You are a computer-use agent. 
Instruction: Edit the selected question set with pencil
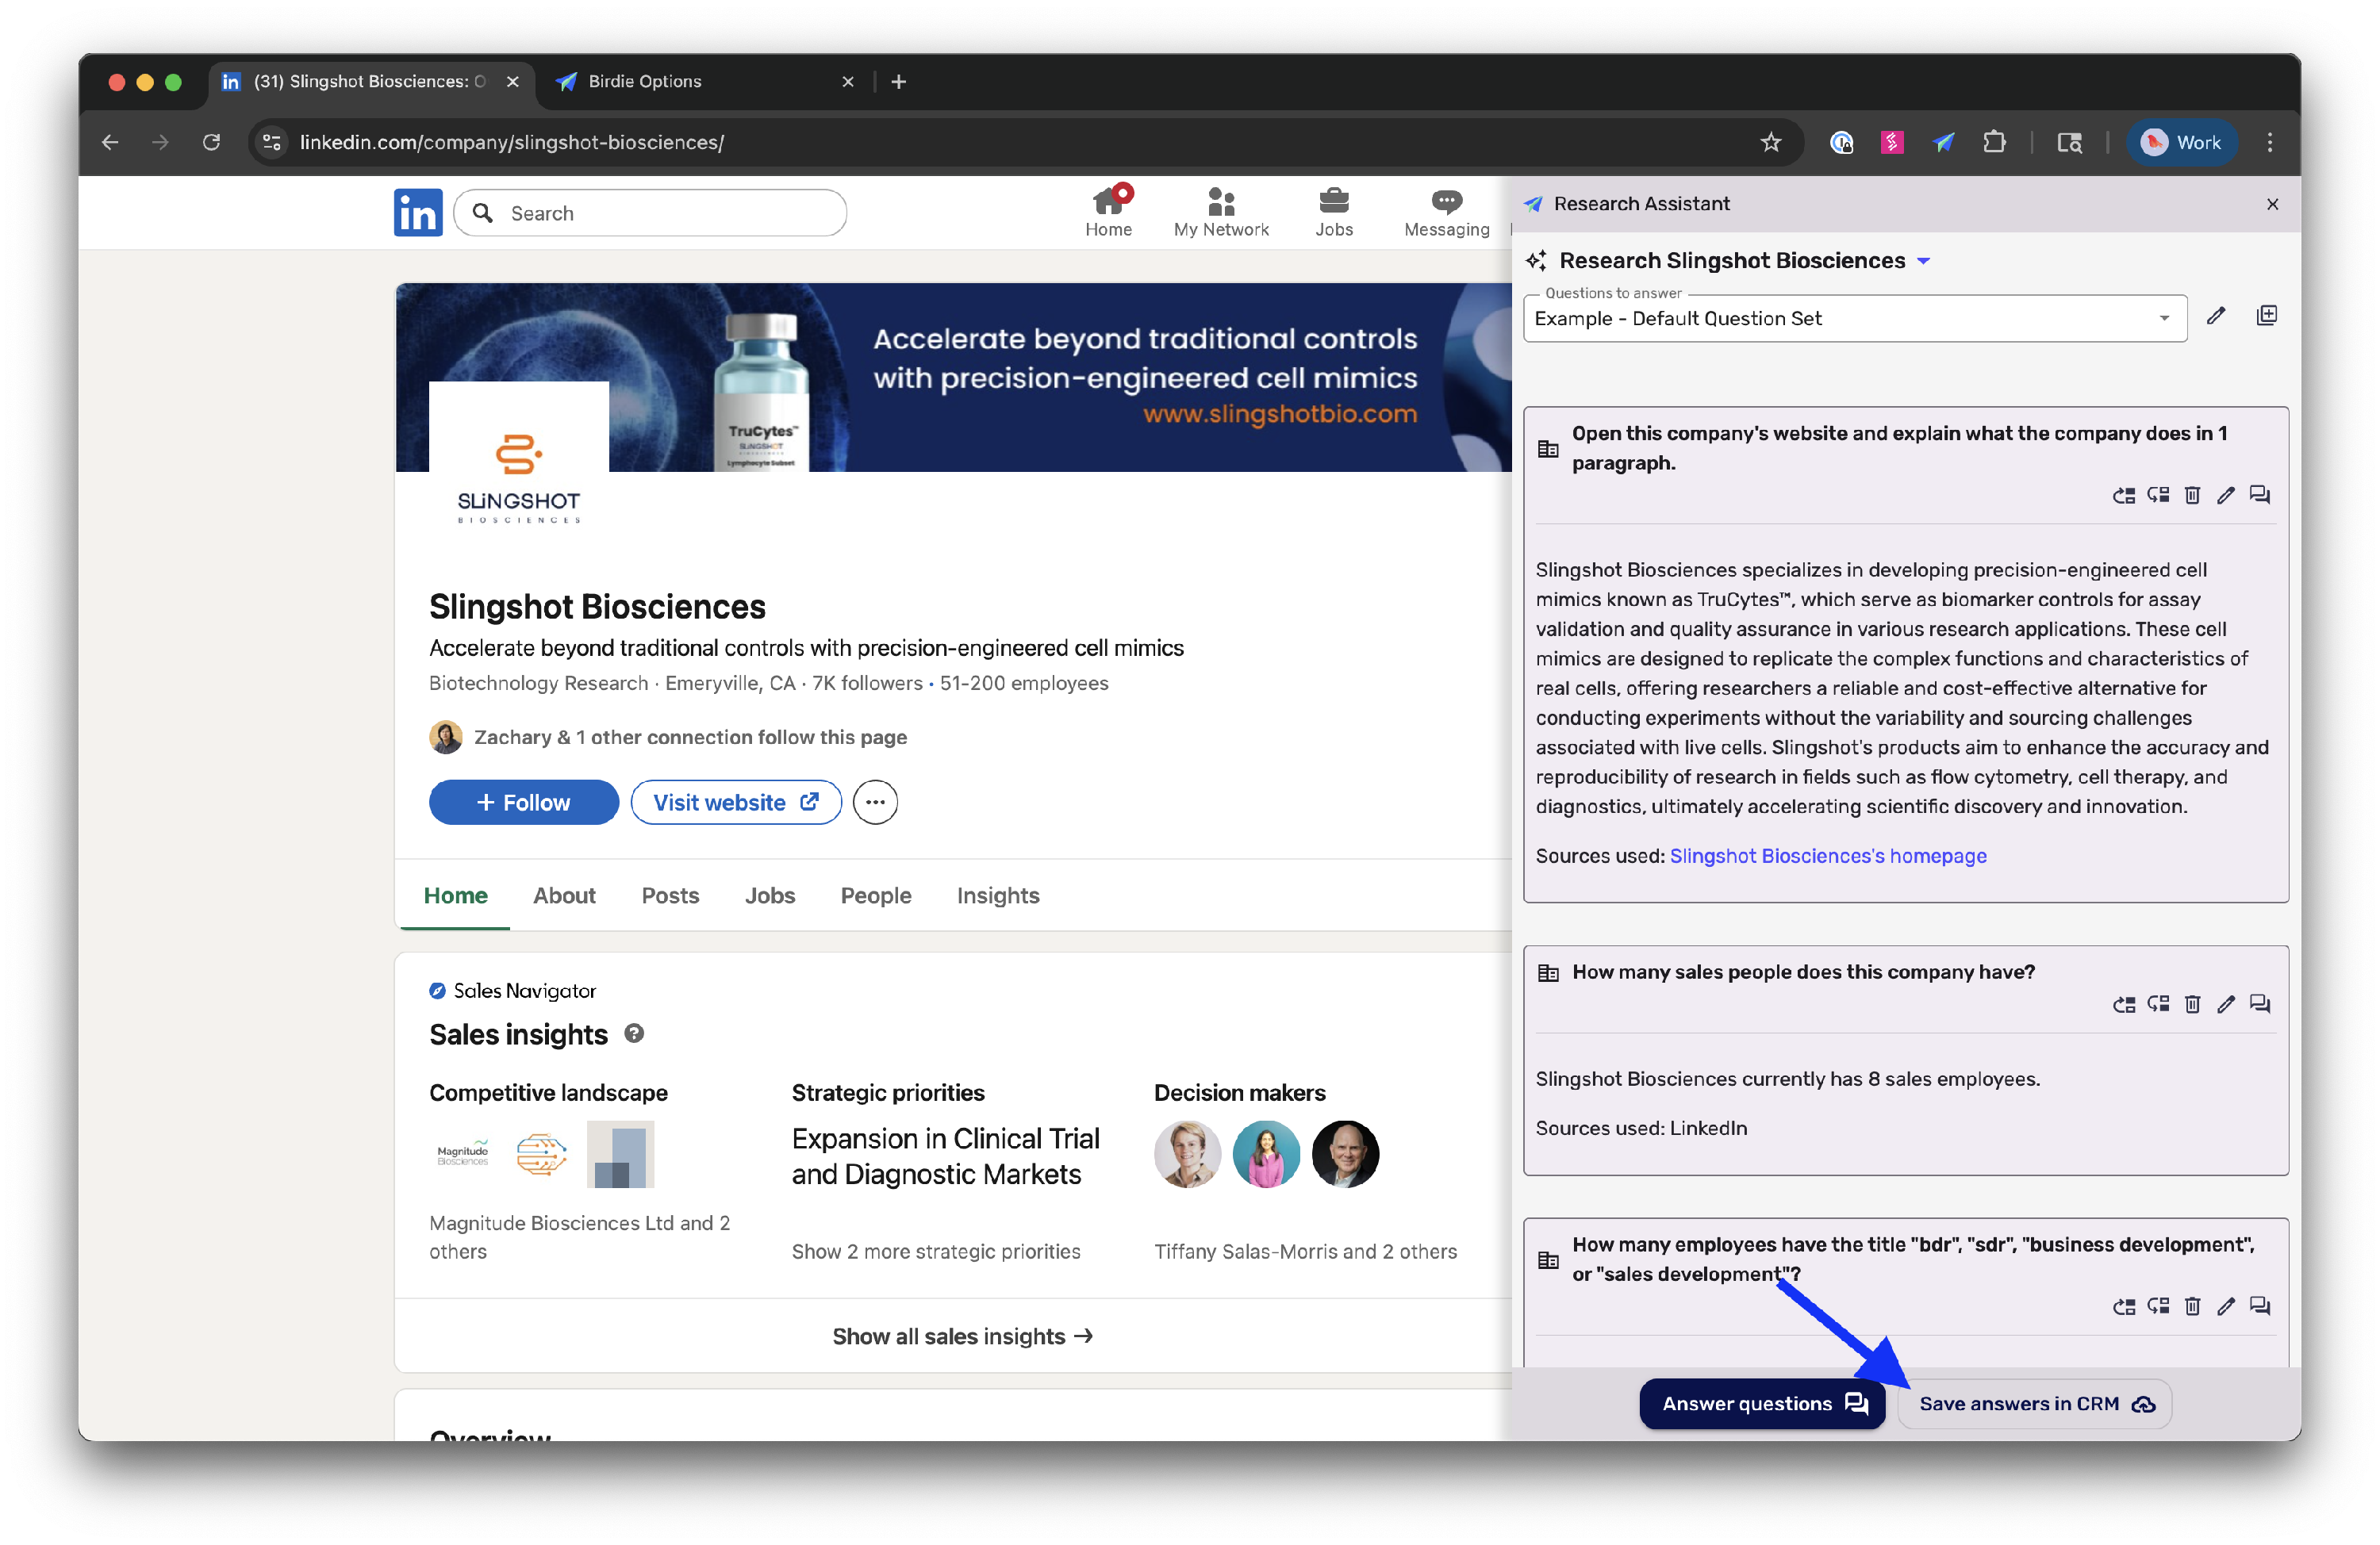click(2216, 317)
